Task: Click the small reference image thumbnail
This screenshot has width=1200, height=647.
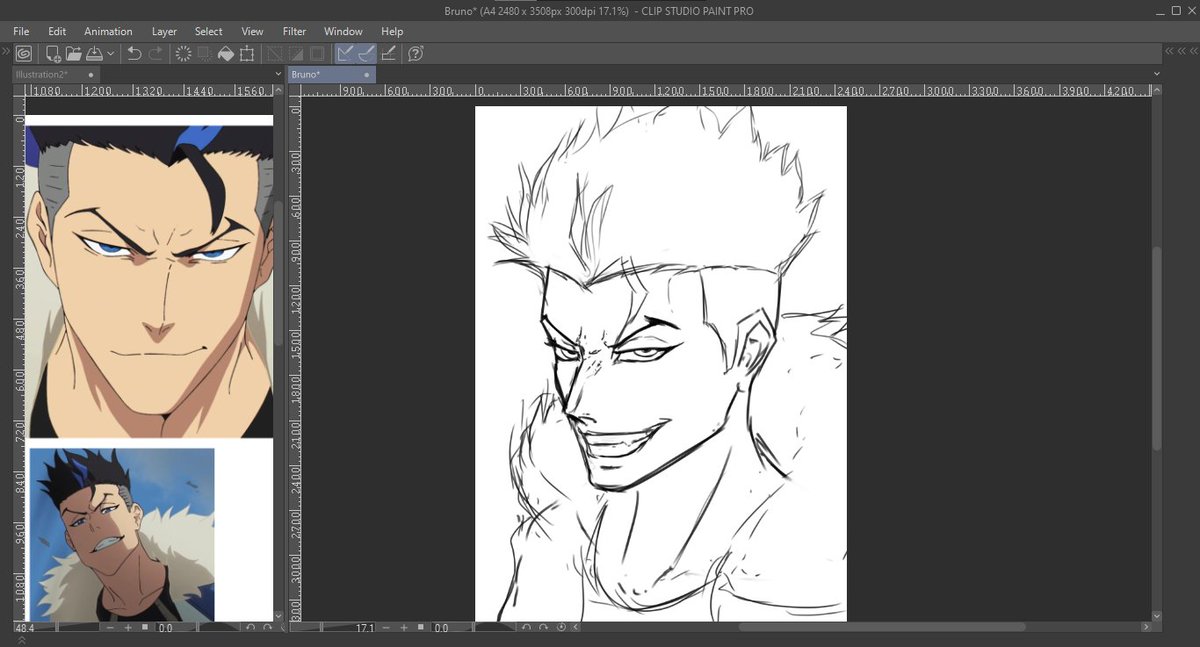Action: point(122,534)
